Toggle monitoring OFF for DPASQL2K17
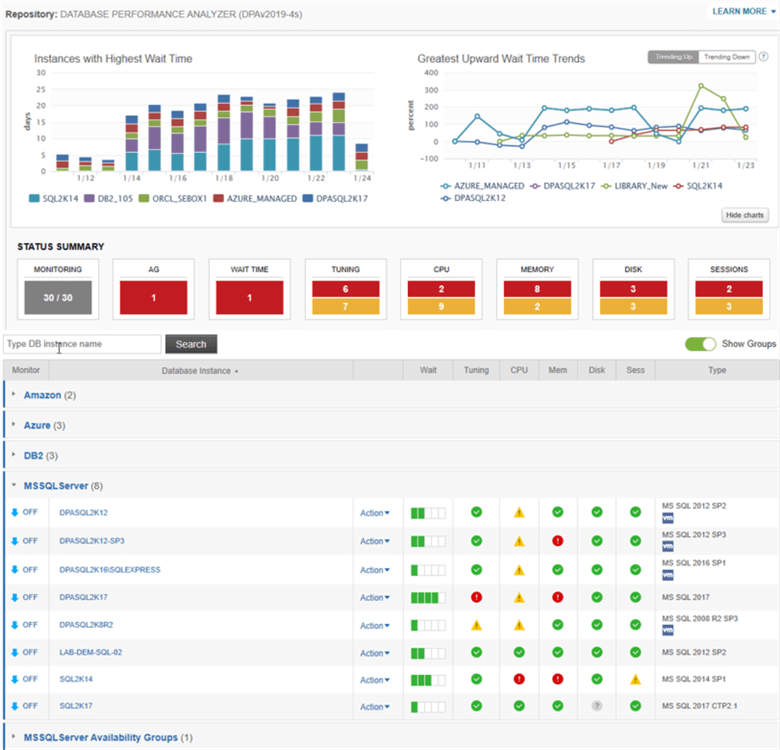 click(x=24, y=597)
